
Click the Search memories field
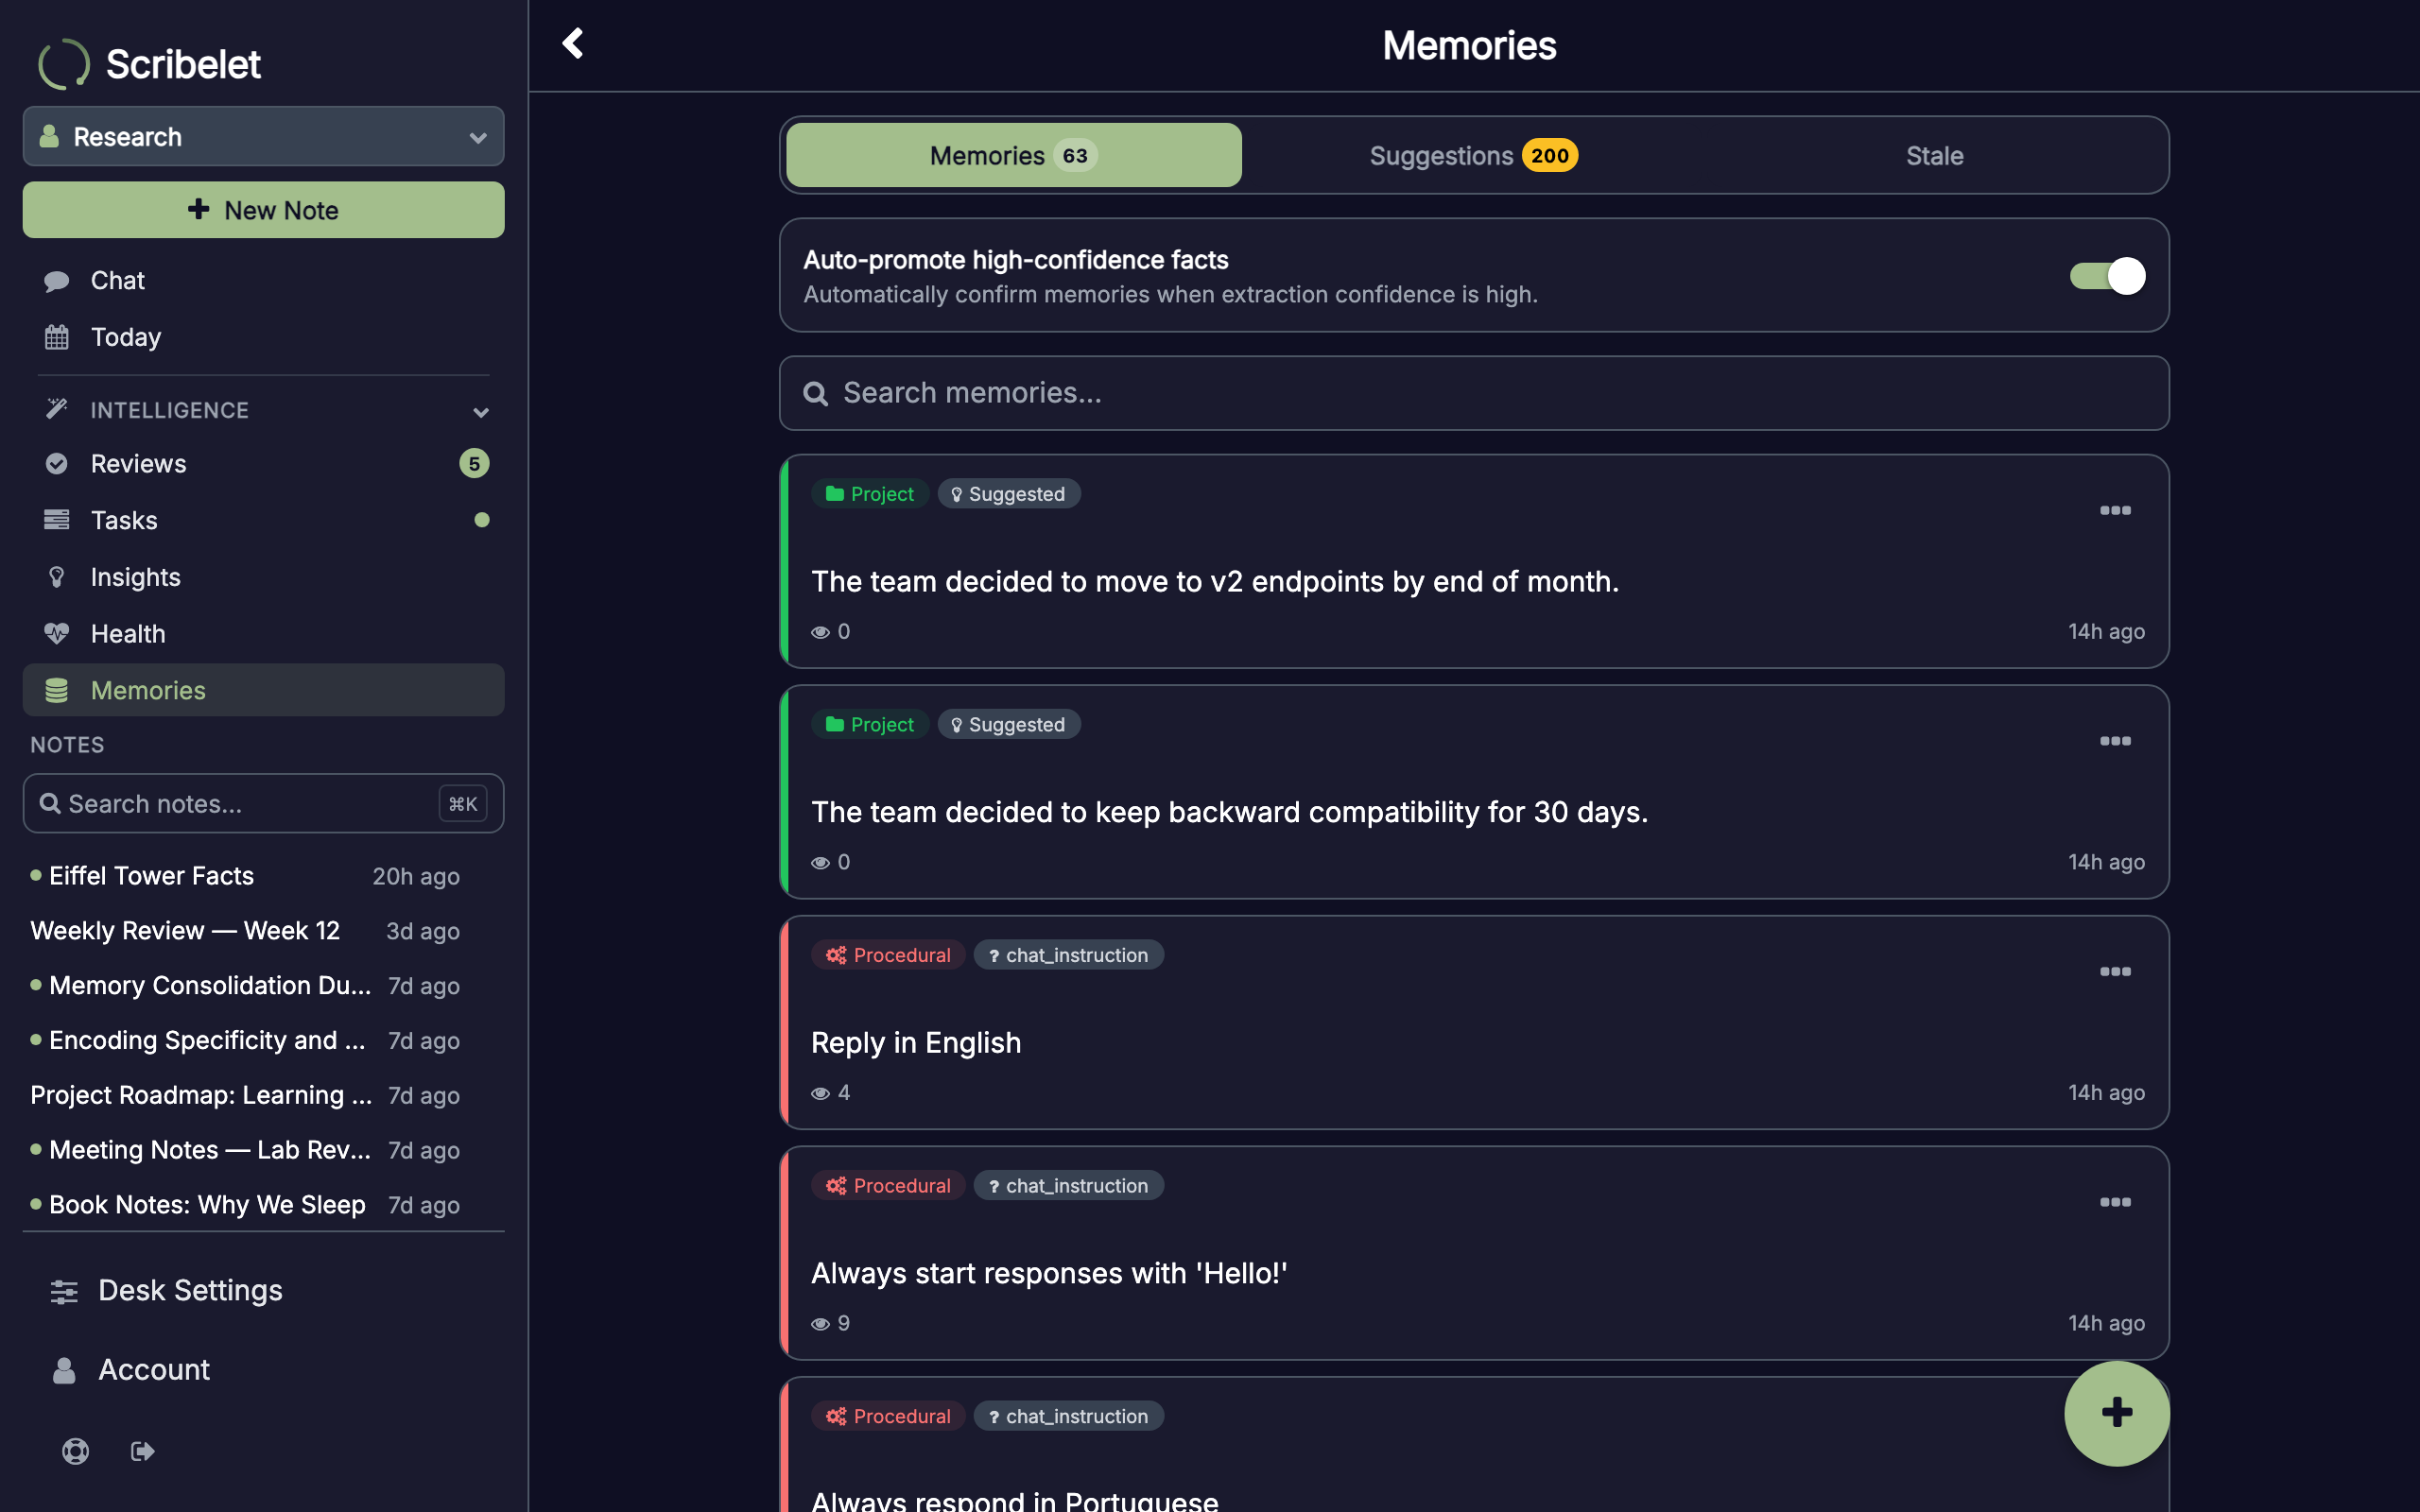tap(1473, 393)
